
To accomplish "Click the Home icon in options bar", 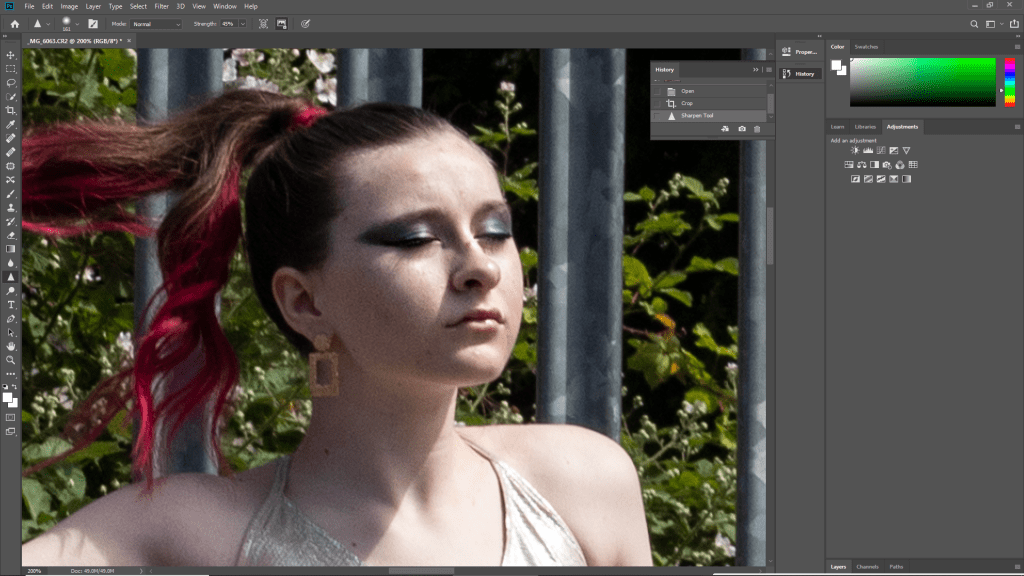I will (x=13, y=23).
